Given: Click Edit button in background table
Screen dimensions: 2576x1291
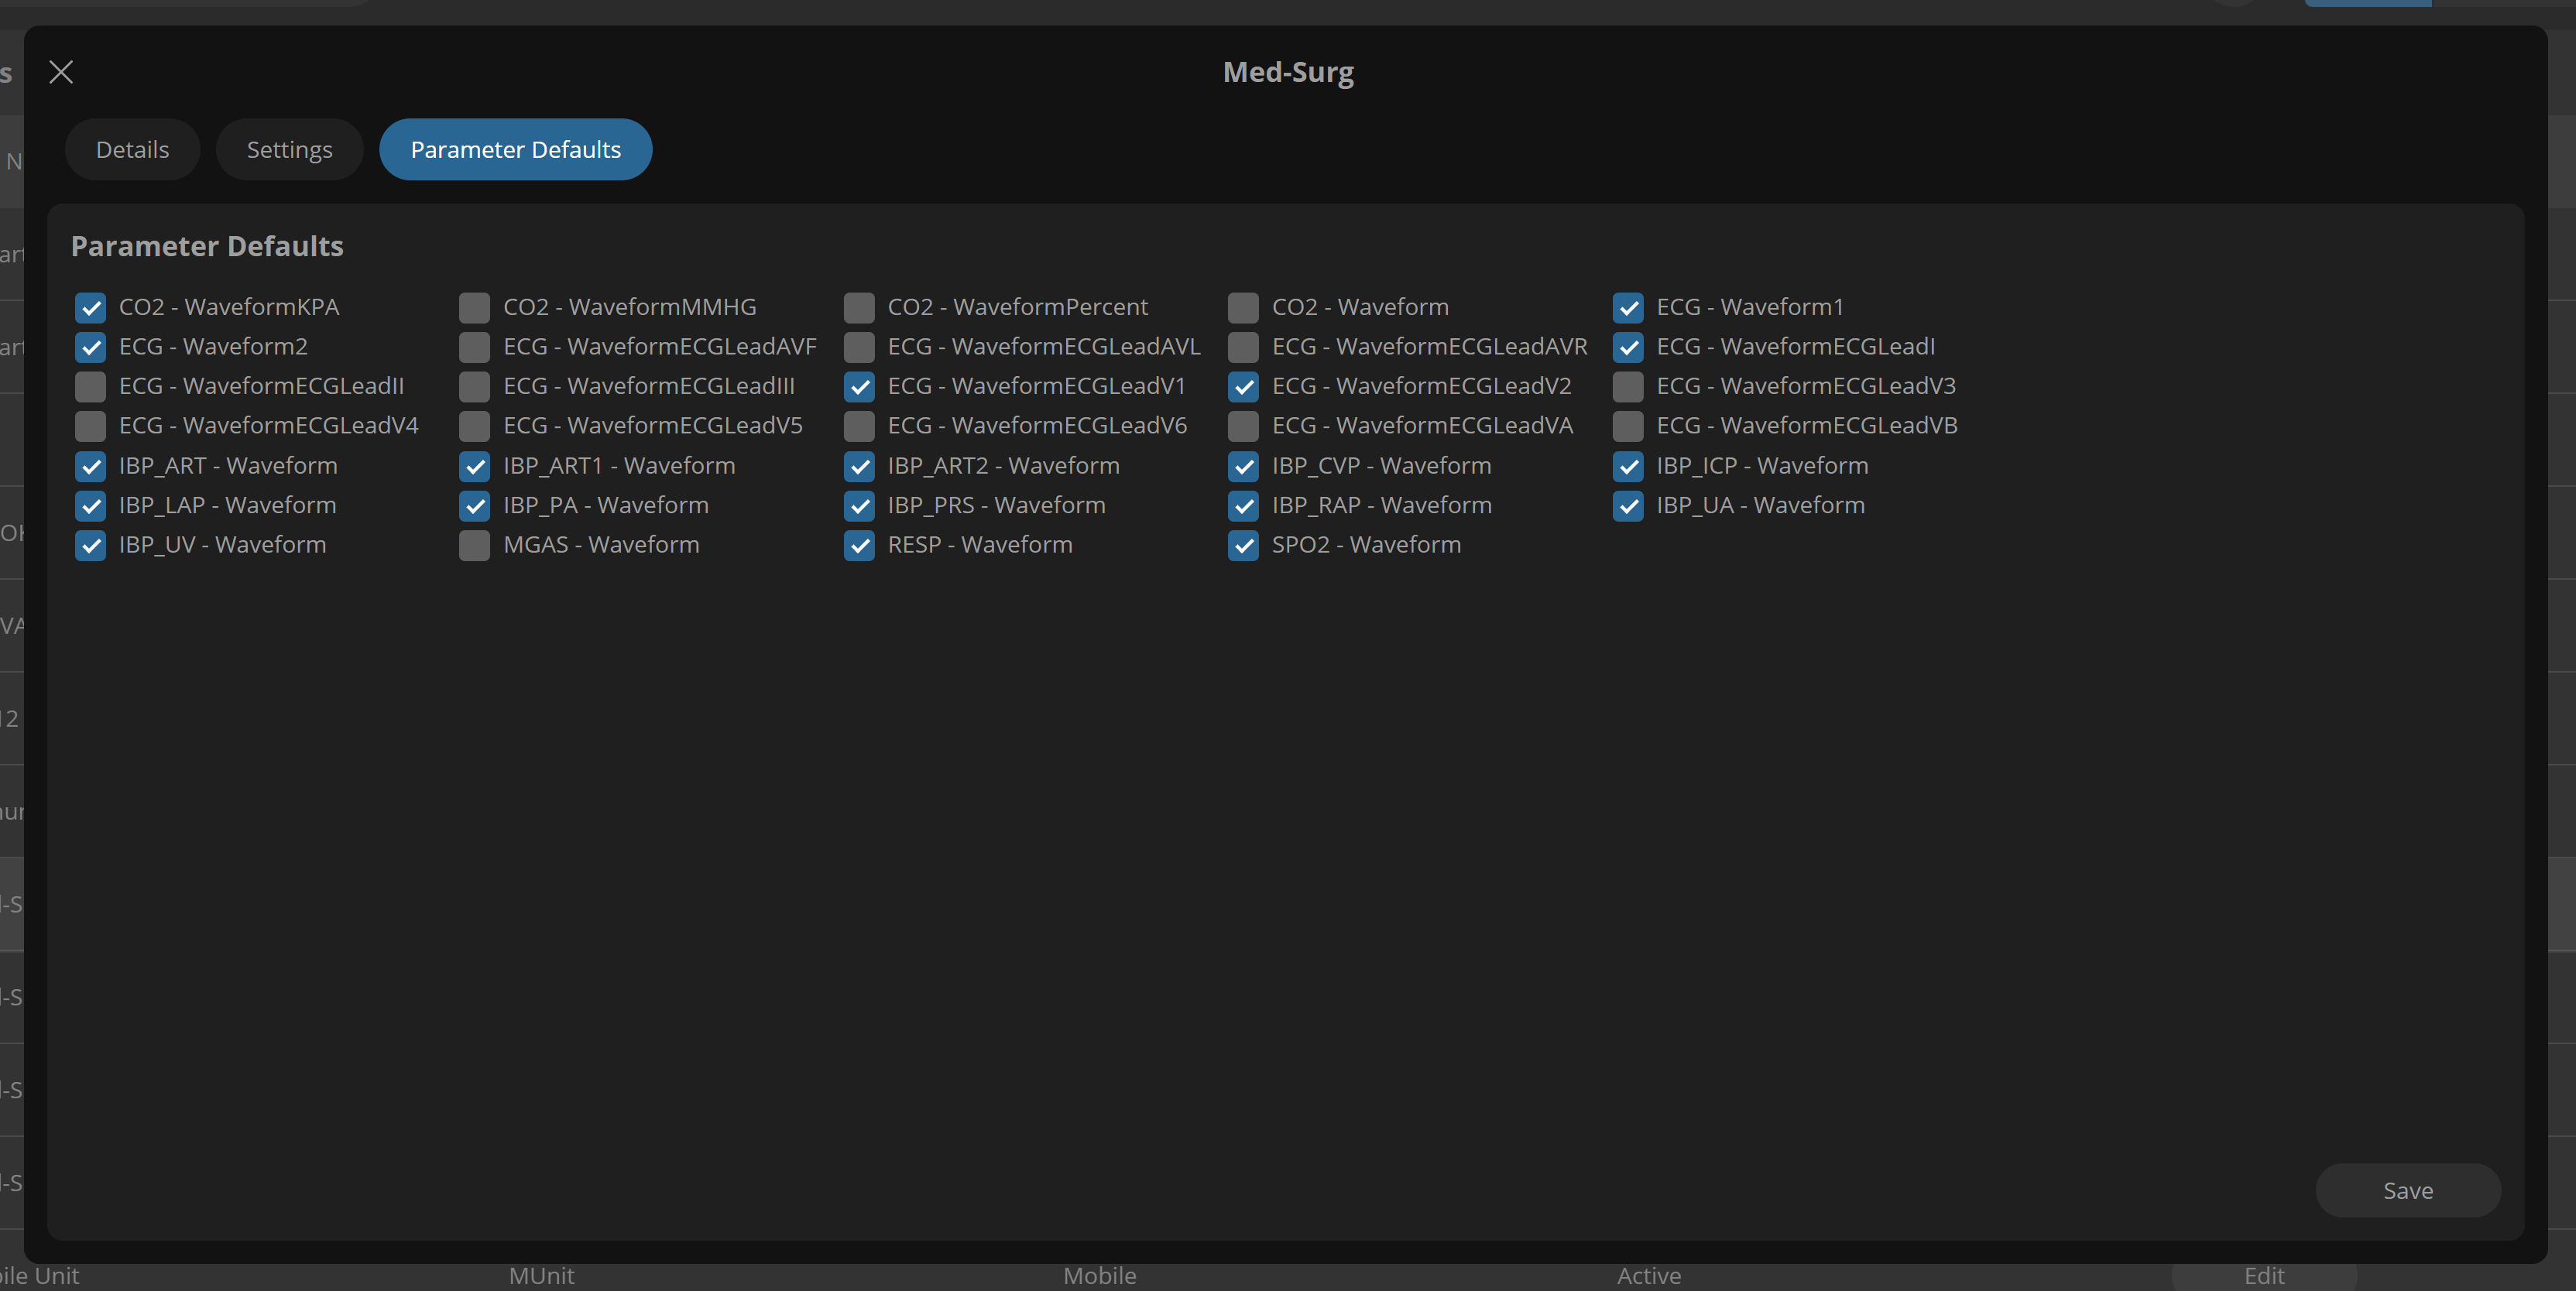Looking at the screenshot, I should pyautogui.click(x=2264, y=1276).
